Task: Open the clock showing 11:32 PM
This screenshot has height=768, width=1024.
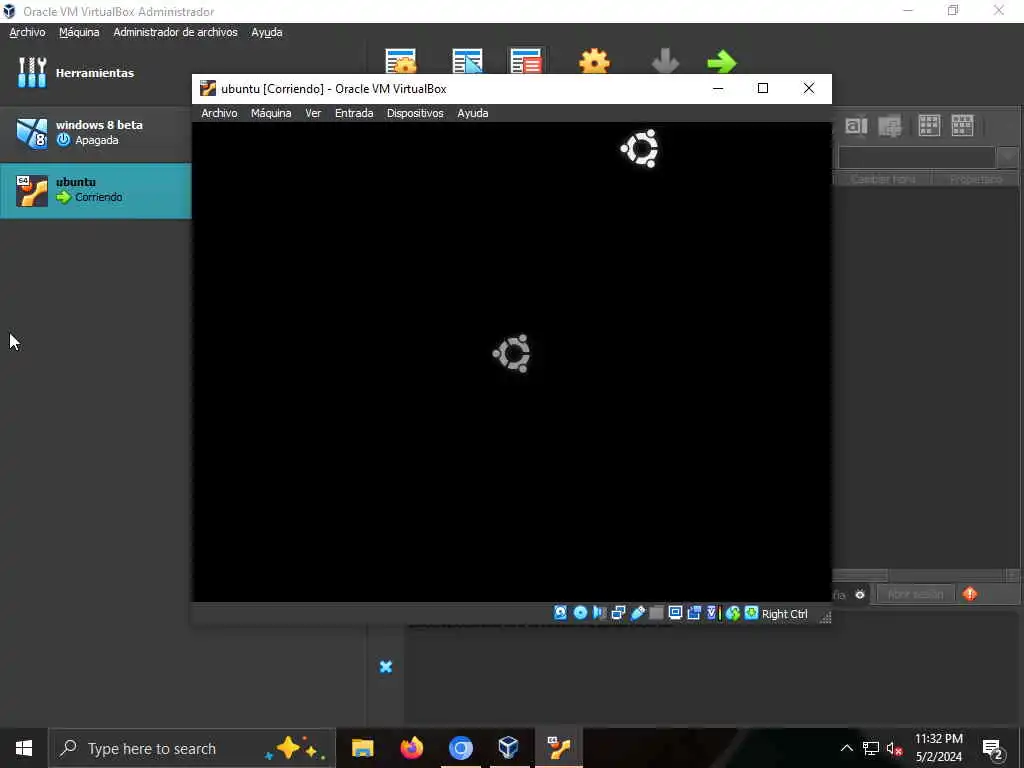Action: pyautogui.click(x=938, y=748)
